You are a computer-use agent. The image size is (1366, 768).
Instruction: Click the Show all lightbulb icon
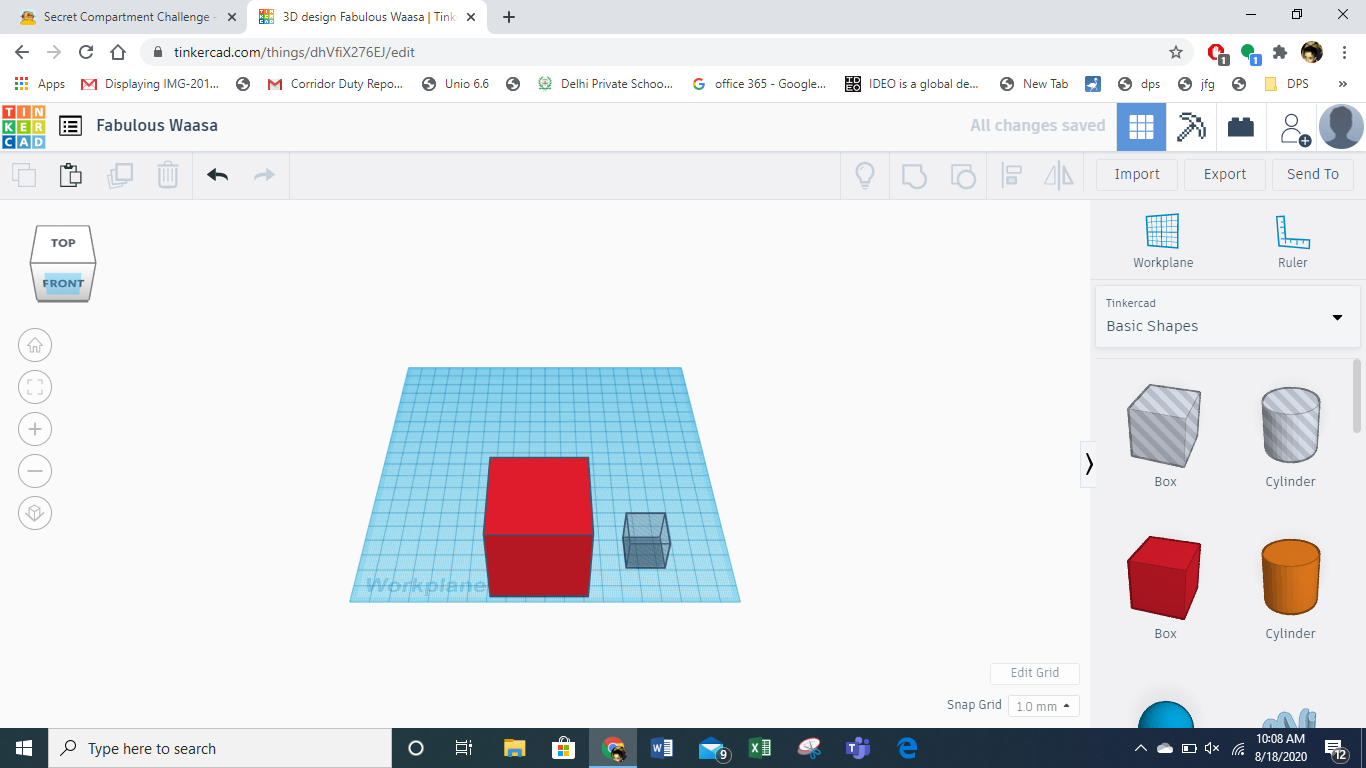point(865,175)
